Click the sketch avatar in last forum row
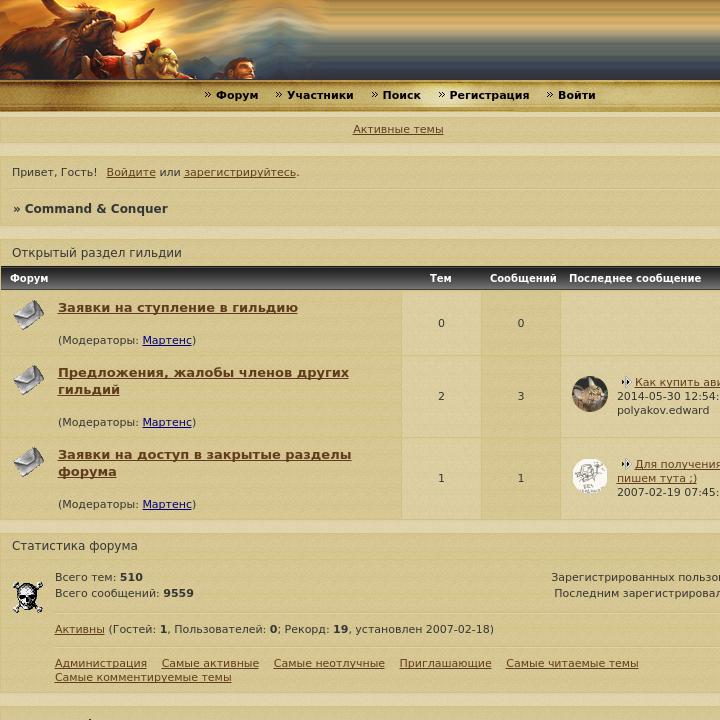Viewport: 720px width, 720px height. pyautogui.click(x=590, y=476)
